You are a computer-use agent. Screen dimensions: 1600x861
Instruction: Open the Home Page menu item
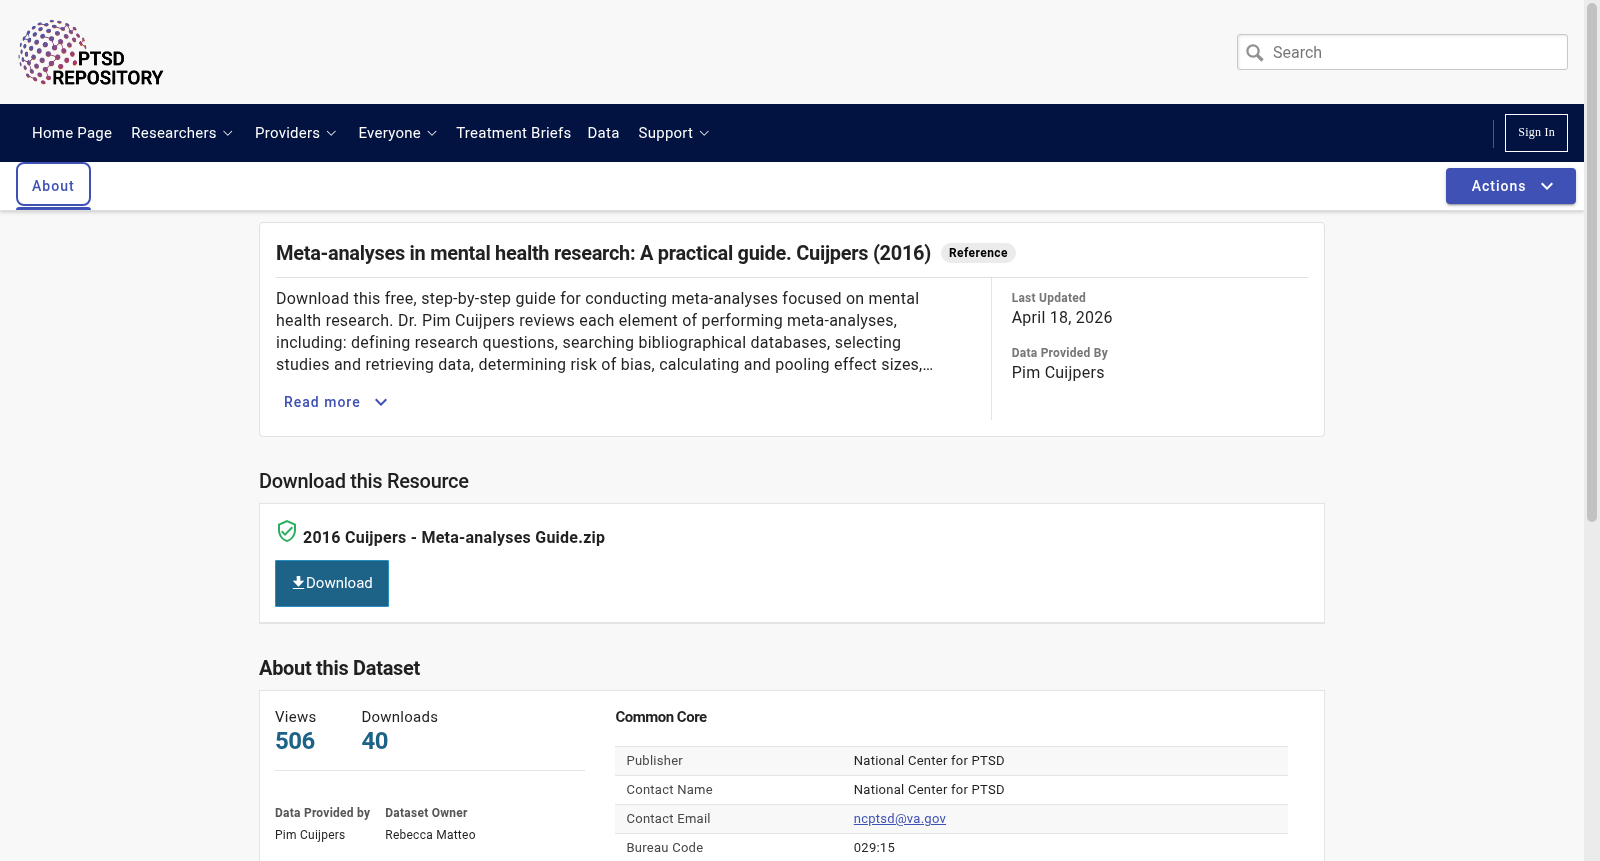click(x=72, y=133)
